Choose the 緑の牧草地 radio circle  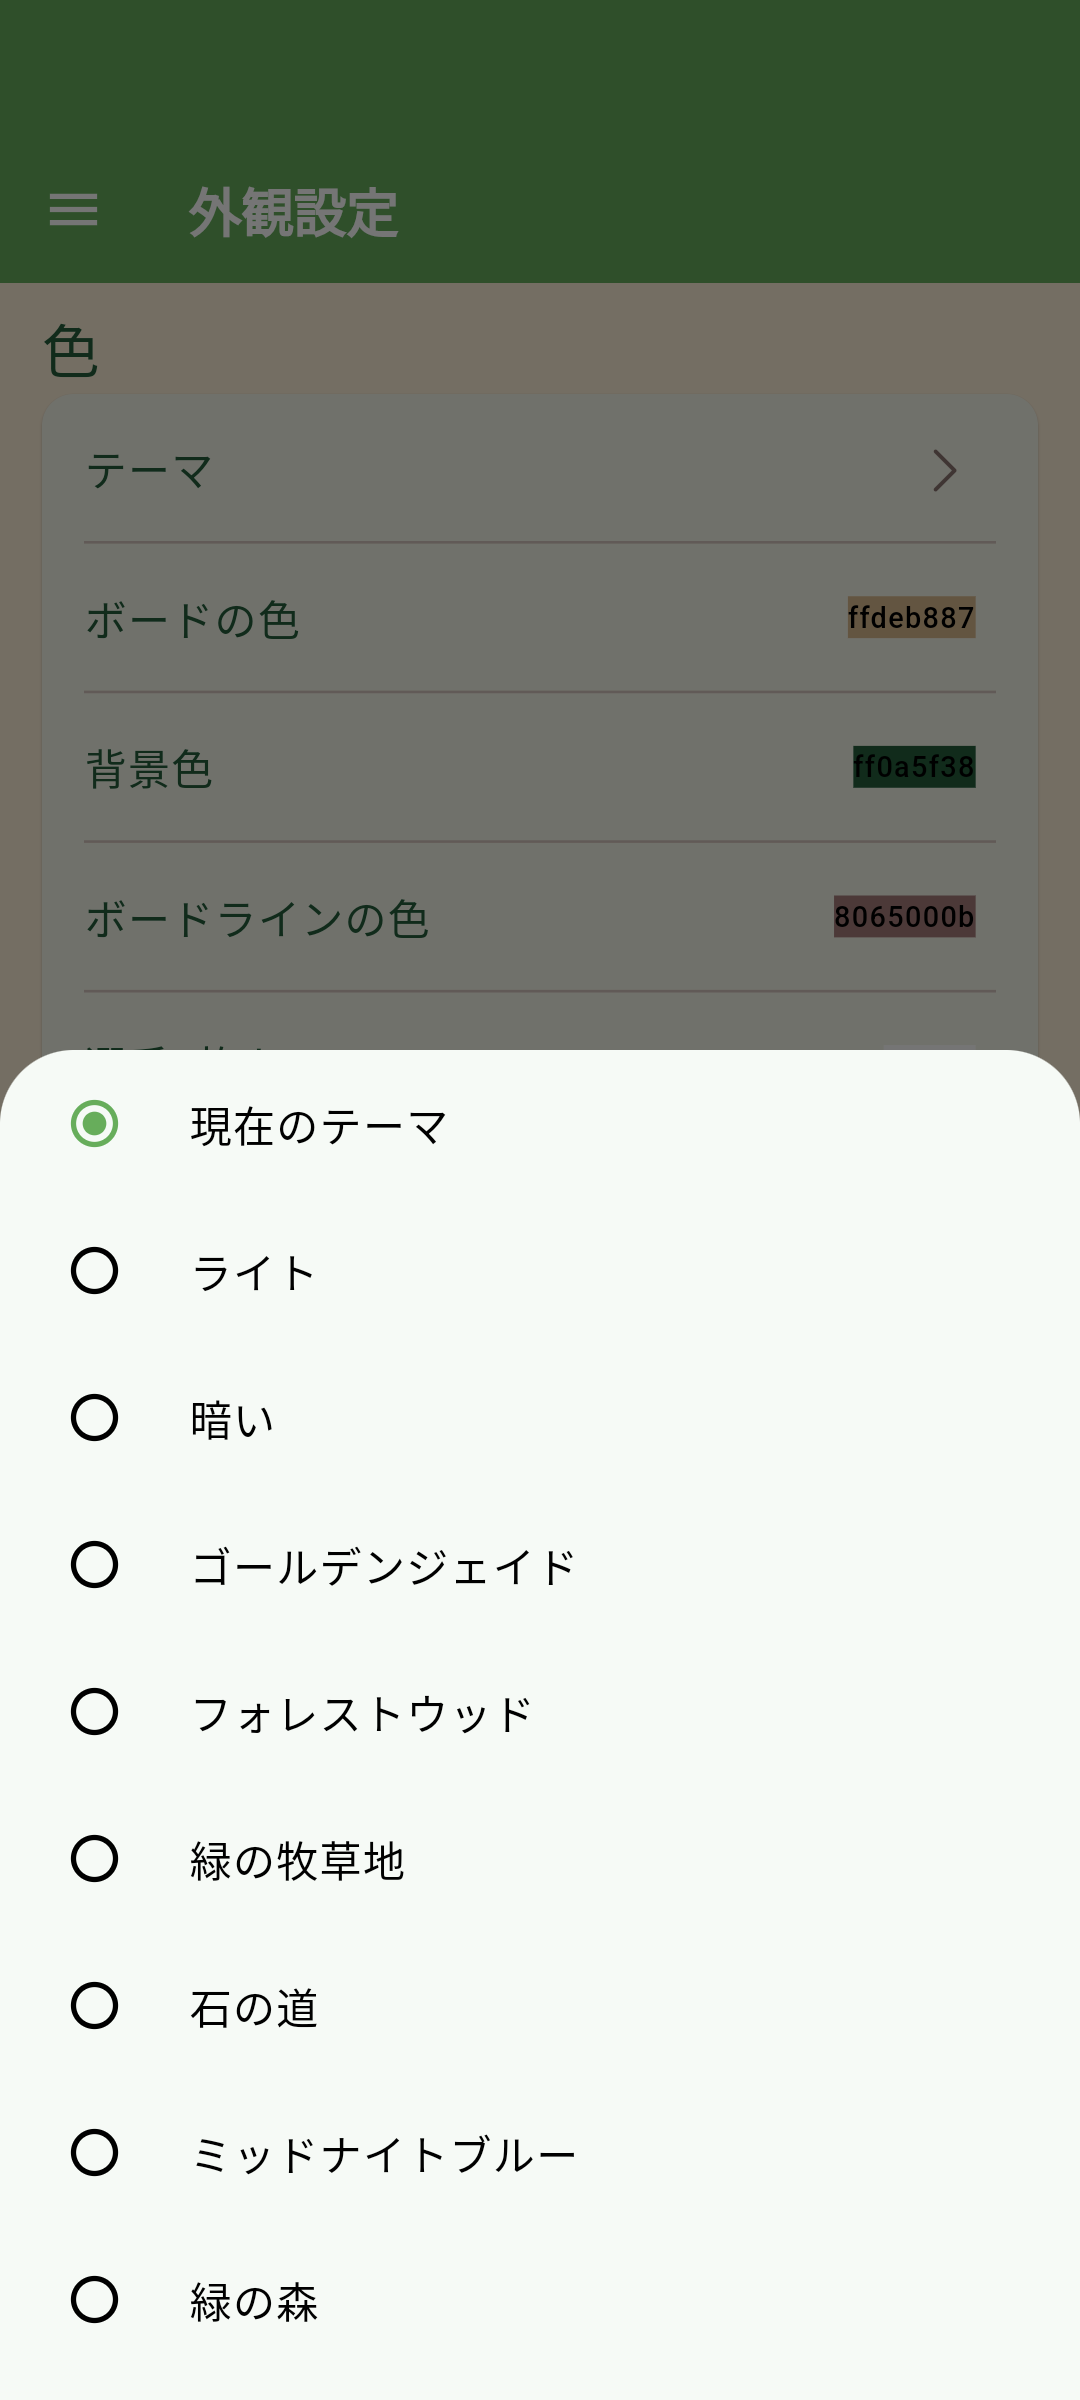[95, 1859]
